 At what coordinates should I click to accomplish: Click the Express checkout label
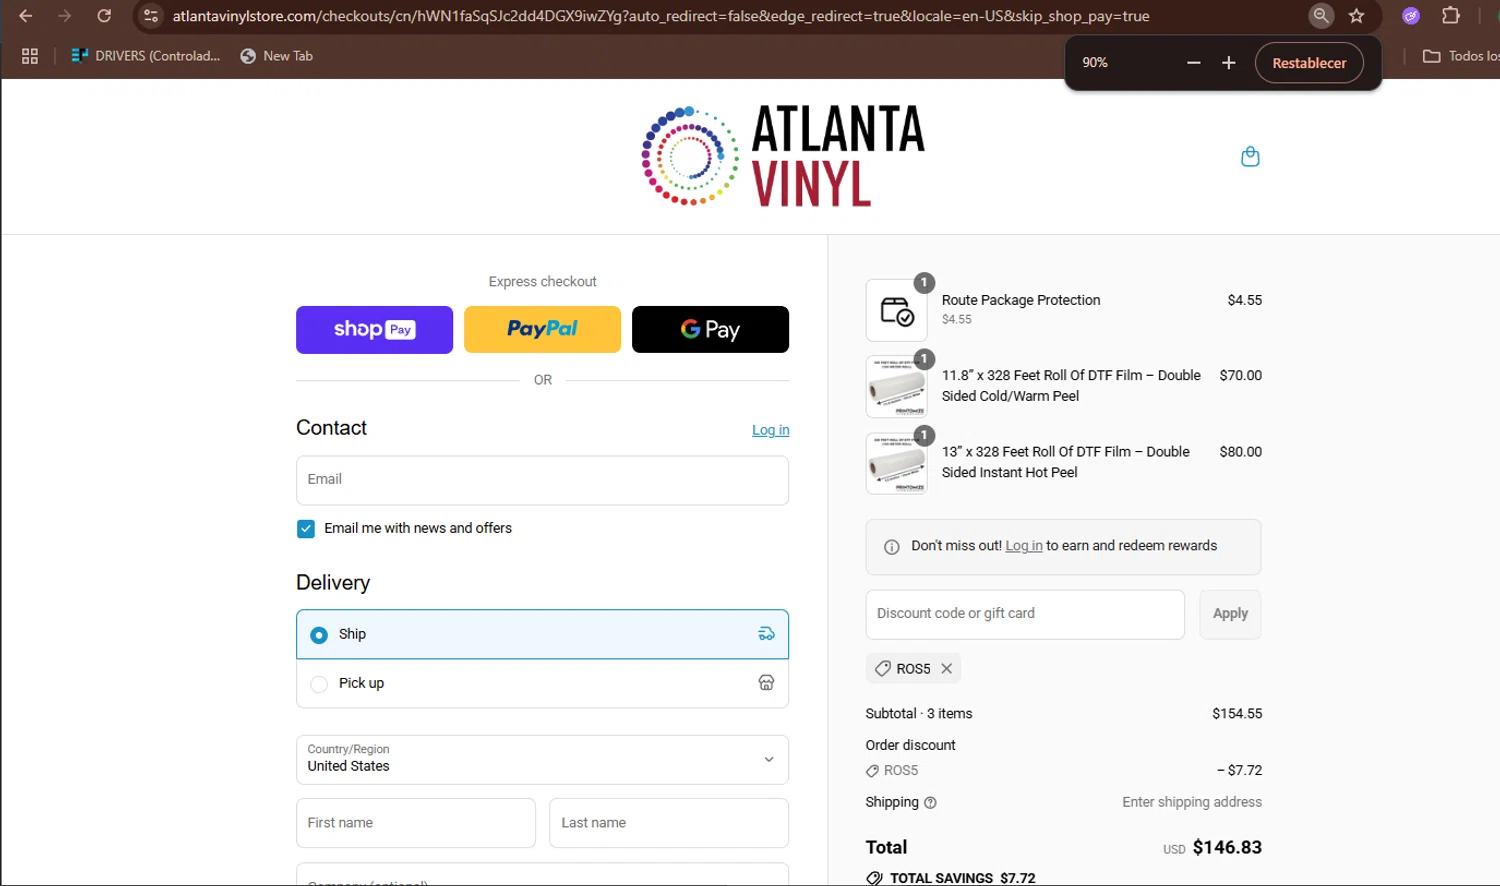(542, 282)
